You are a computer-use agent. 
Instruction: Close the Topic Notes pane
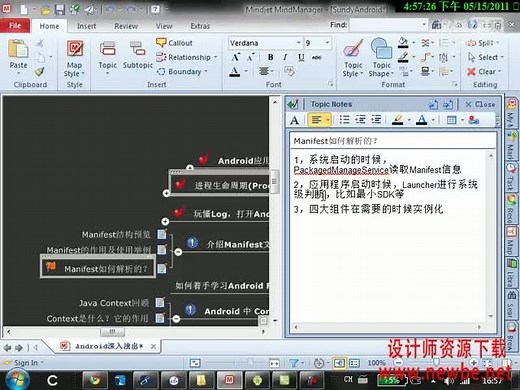[480, 104]
